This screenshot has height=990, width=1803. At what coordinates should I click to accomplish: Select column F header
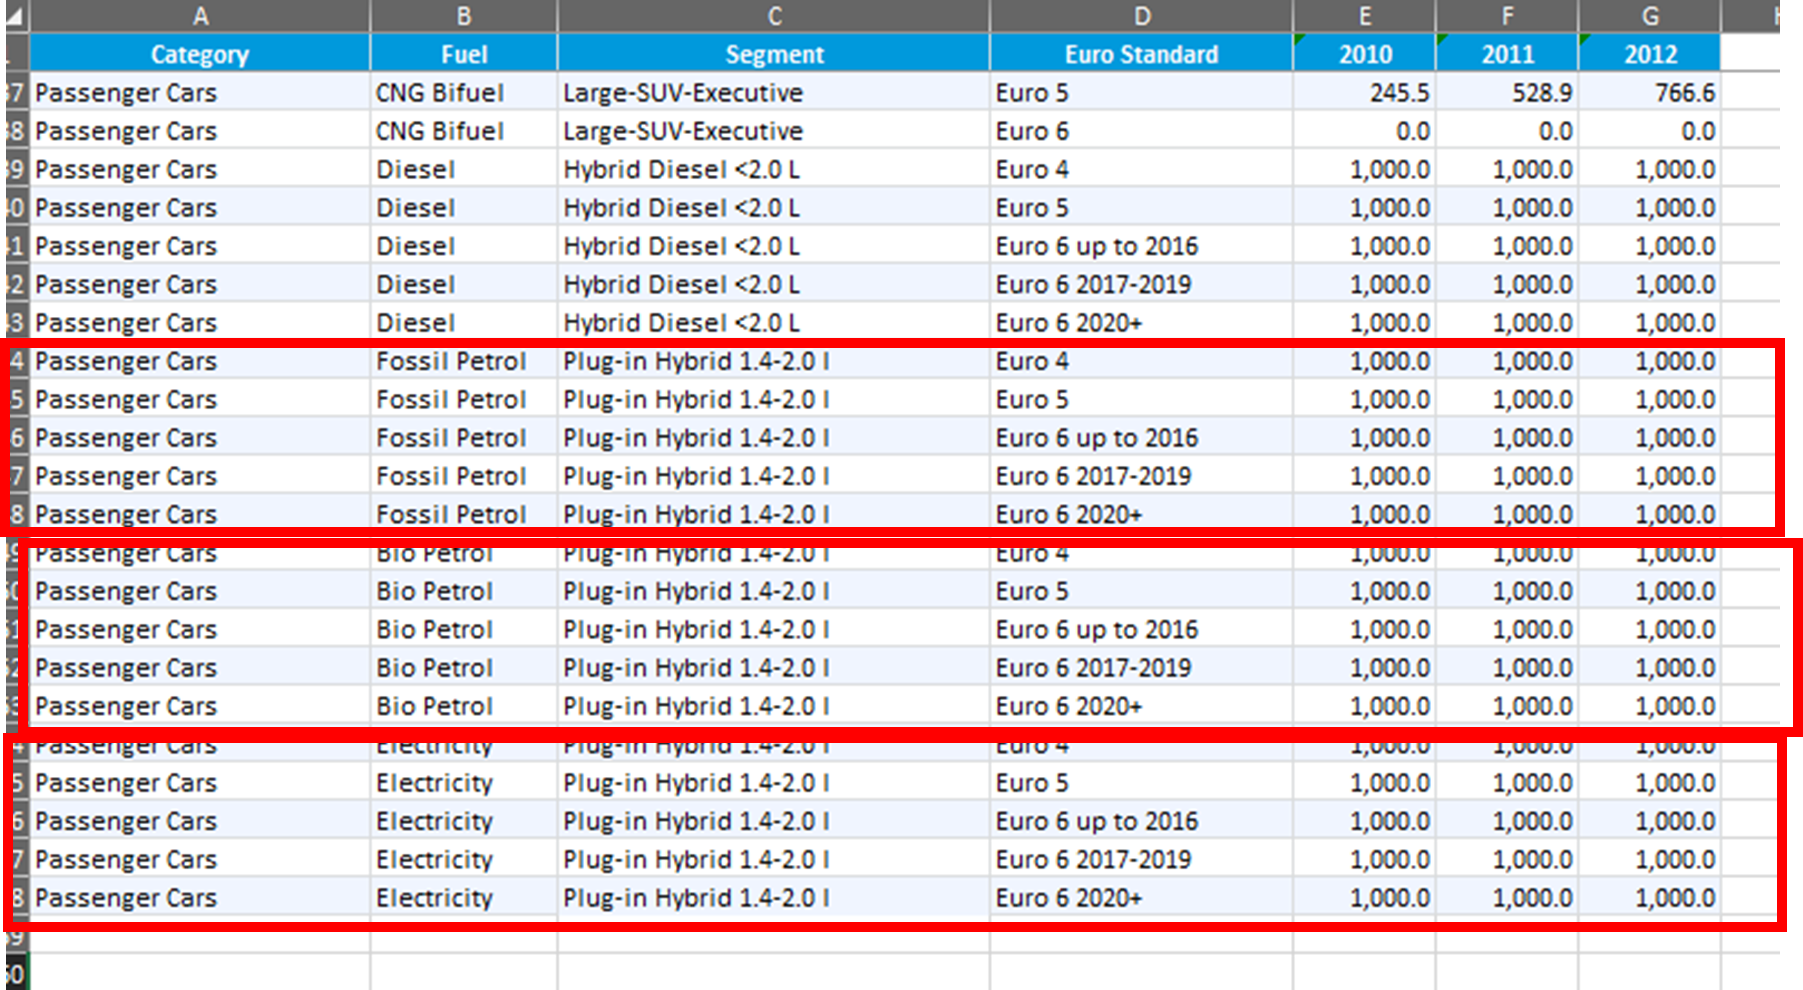coord(1507,16)
